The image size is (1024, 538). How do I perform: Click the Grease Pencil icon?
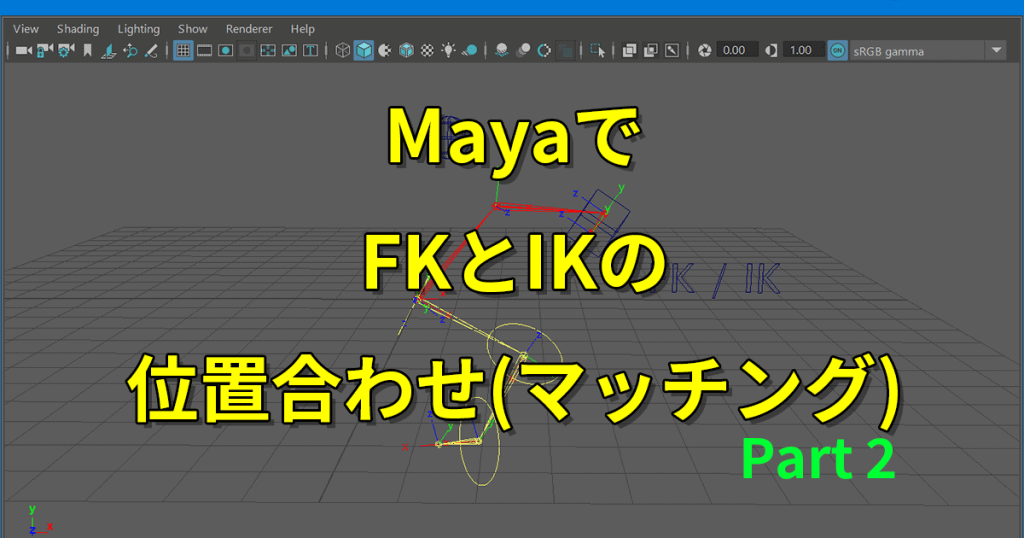point(151,50)
